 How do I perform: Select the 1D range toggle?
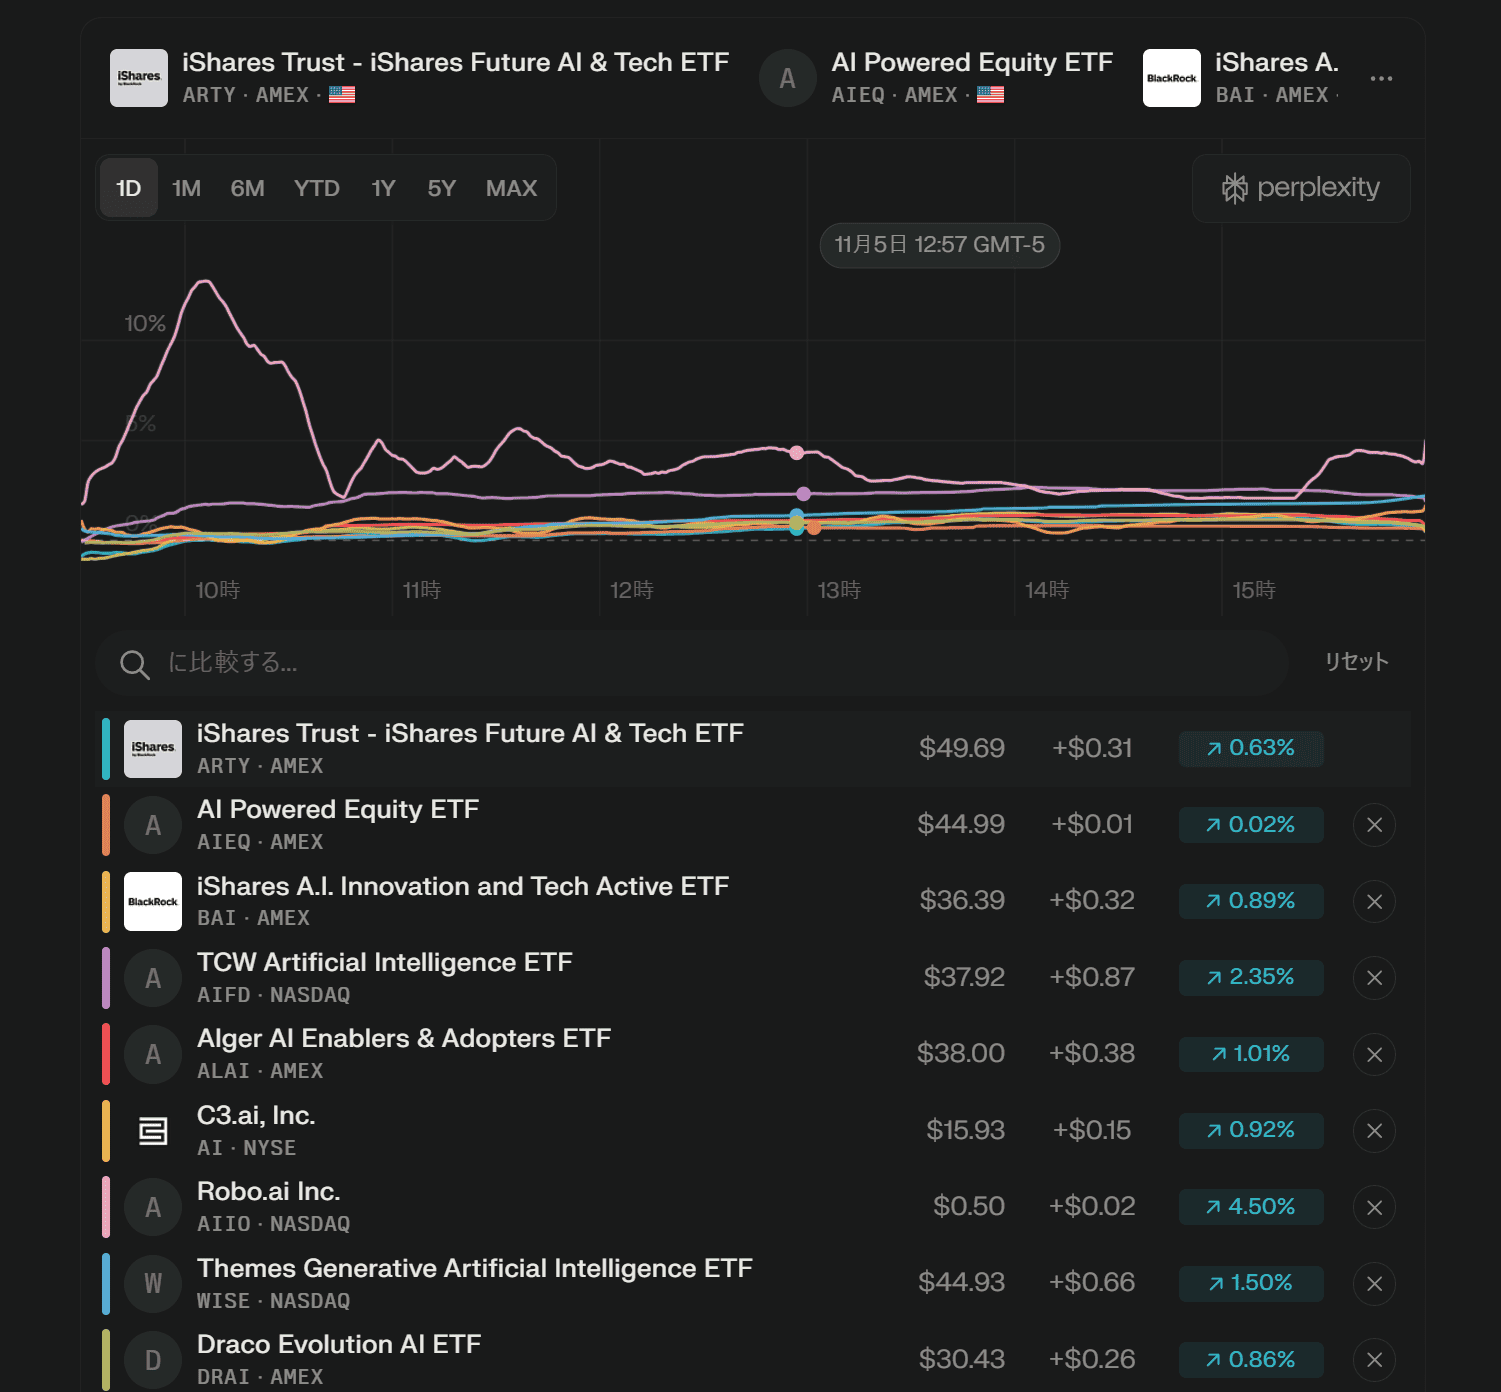[x=128, y=188]
